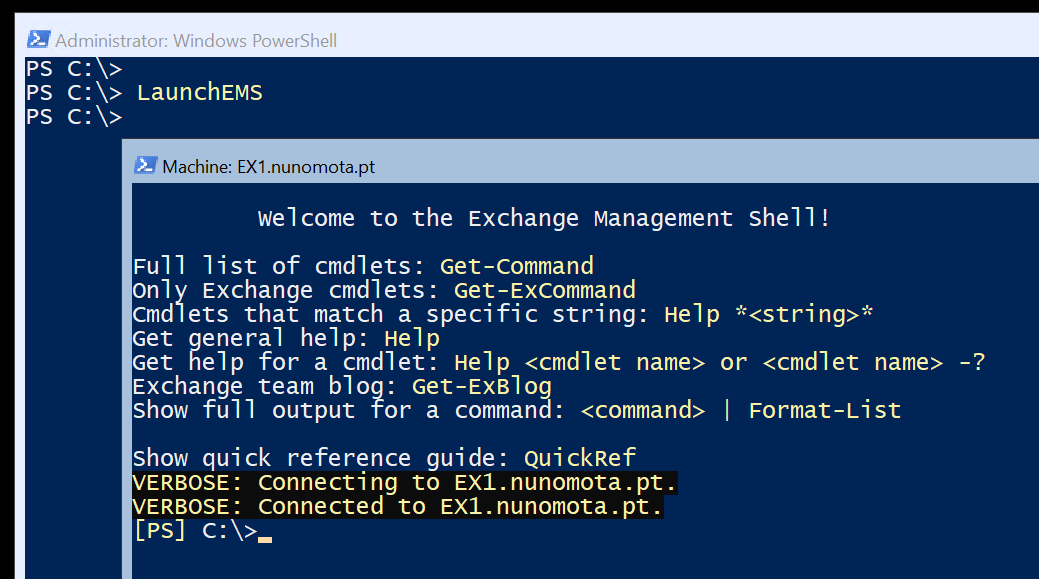The width and height of the screenshot is (1039, 579).
Task: Click the Help *<string>* text
Action: click(x=768, y=314)
